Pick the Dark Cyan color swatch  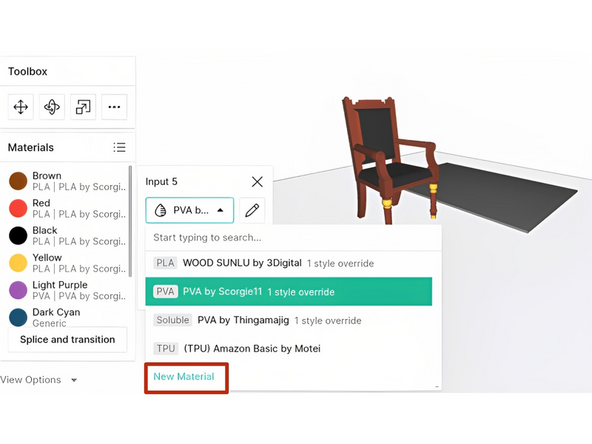(x=18, y=317)
